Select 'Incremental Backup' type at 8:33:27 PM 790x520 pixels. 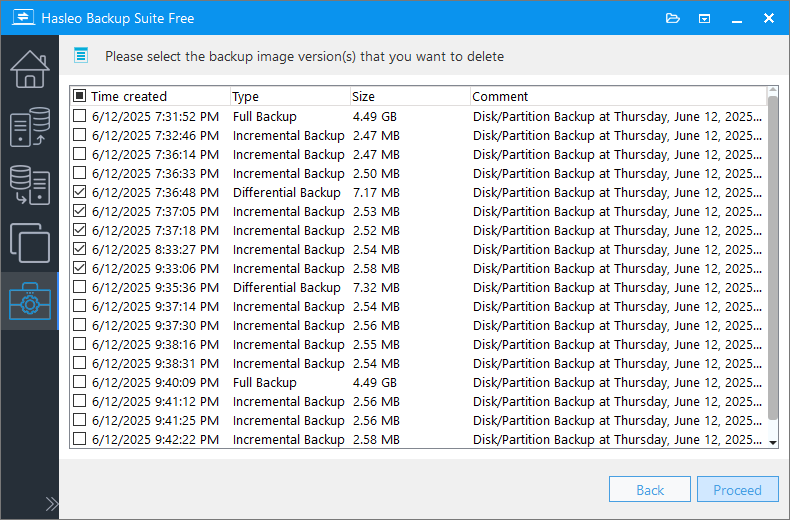coord(289,249)
